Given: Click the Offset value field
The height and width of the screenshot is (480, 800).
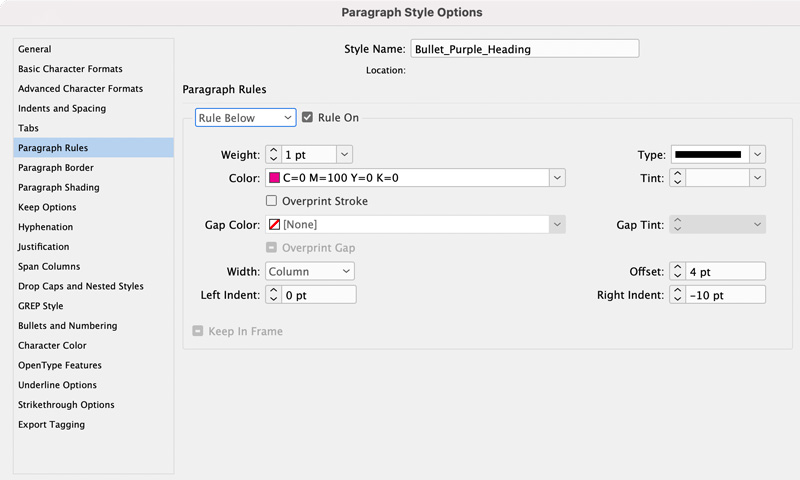Looking at the screenshot, I should [726, 271].
